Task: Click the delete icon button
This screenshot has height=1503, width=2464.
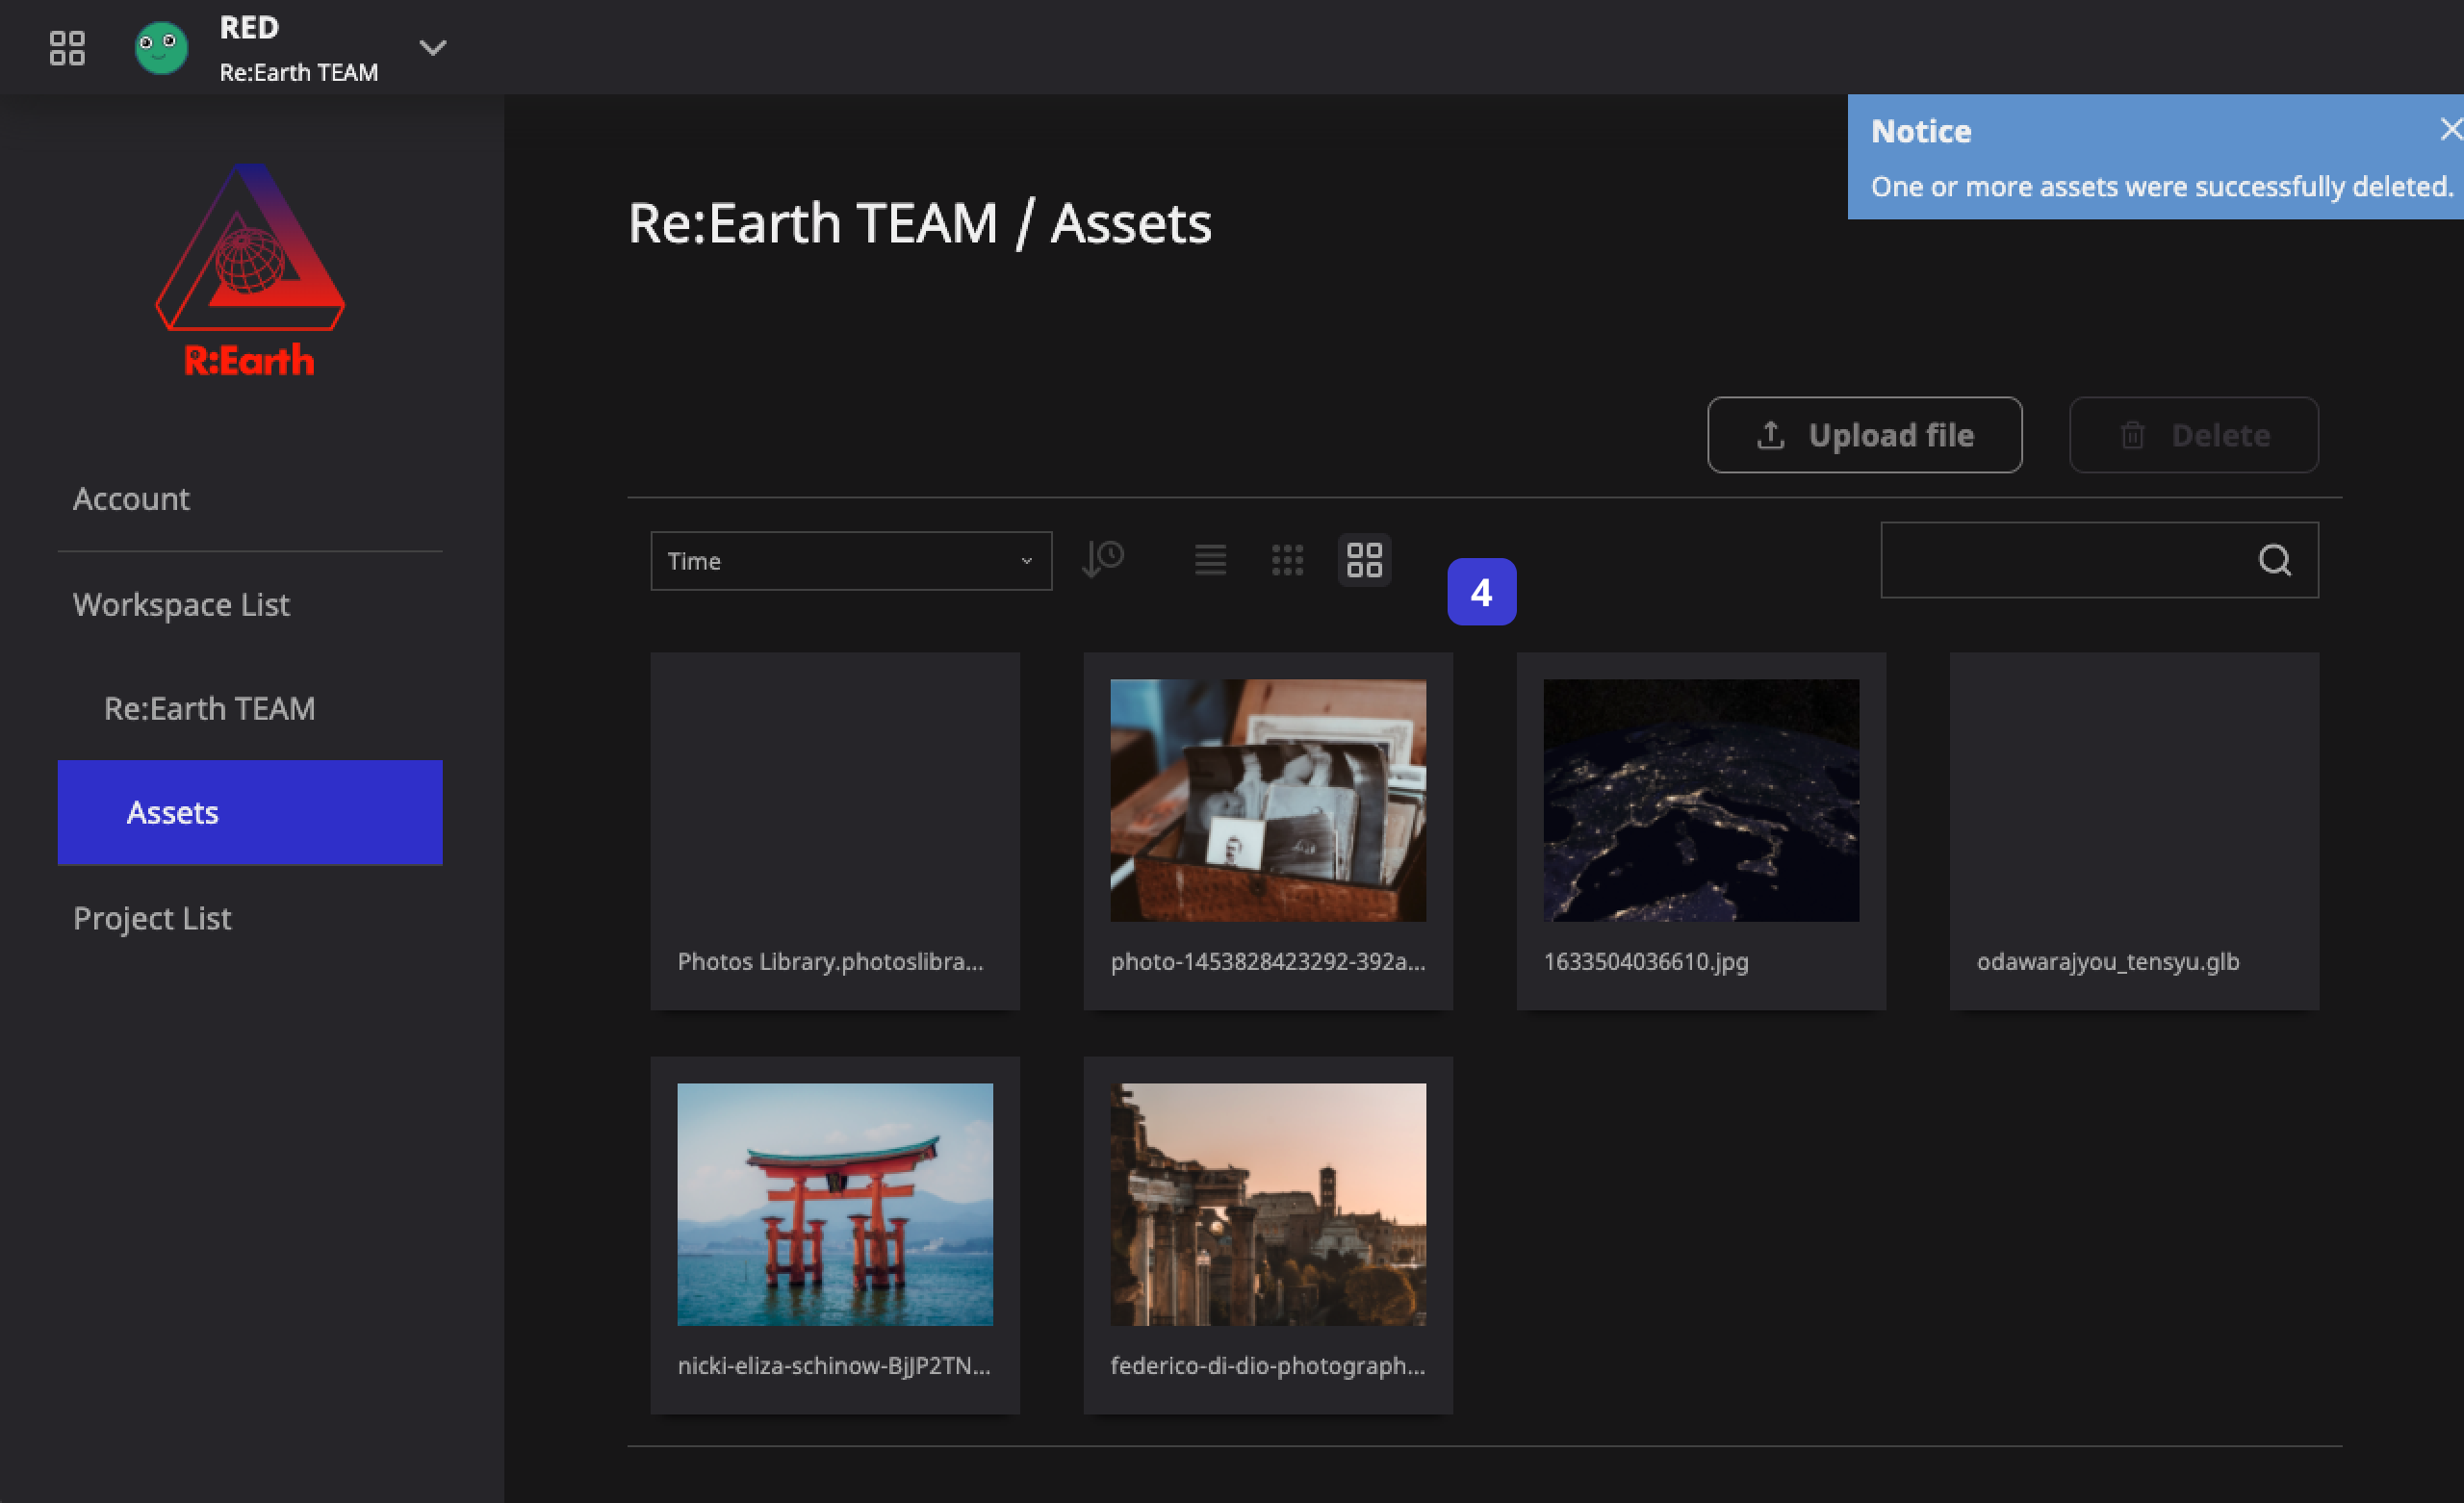Action: pos(2135,435)
